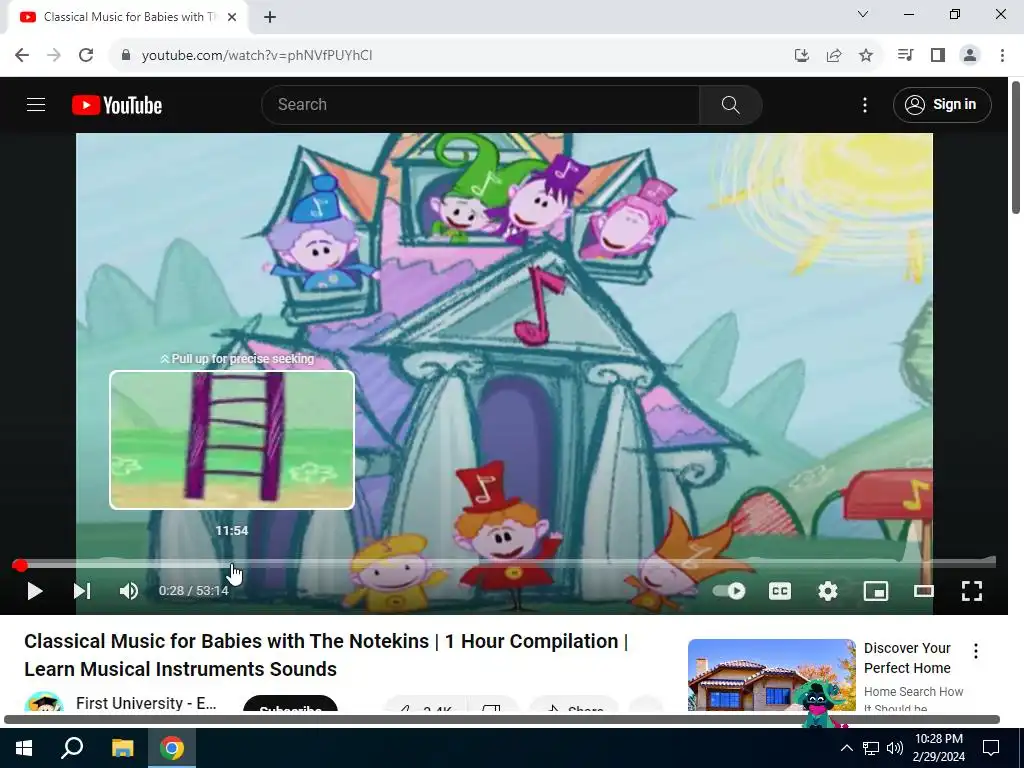Open File Explorer from the taskbar

(122, 748)
